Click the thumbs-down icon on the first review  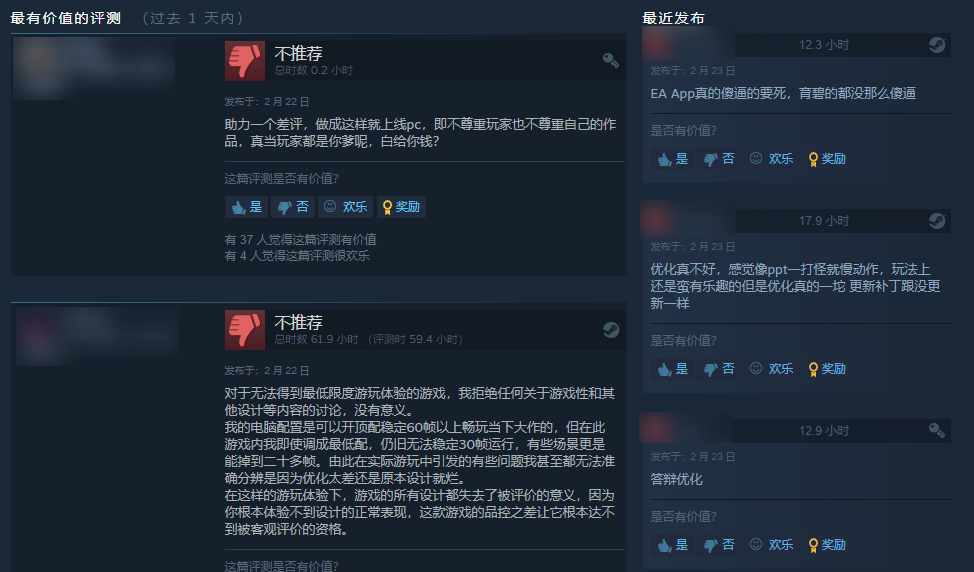245,61
